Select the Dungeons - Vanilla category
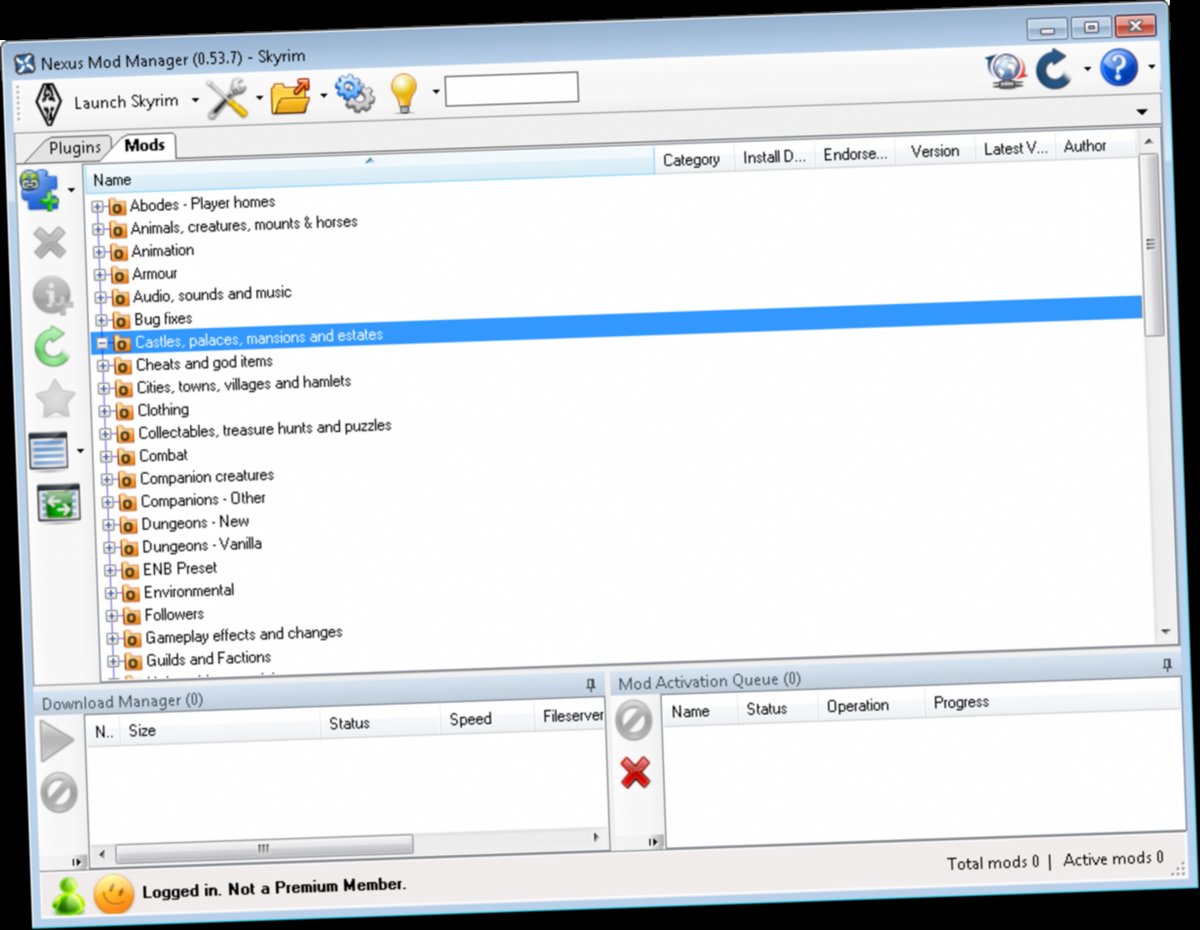 tap(202, 545)
